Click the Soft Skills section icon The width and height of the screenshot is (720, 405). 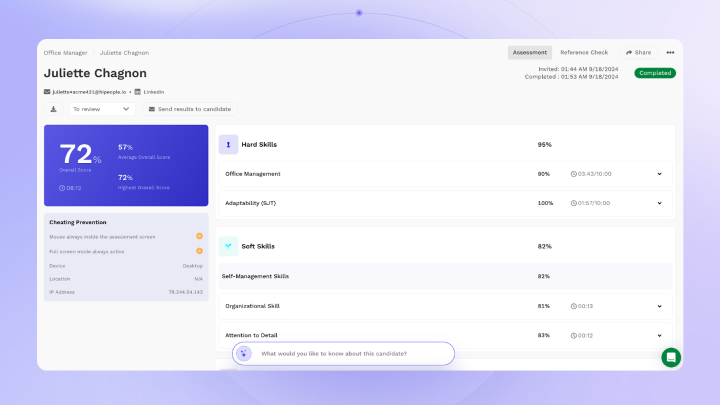tap(228, 246)
